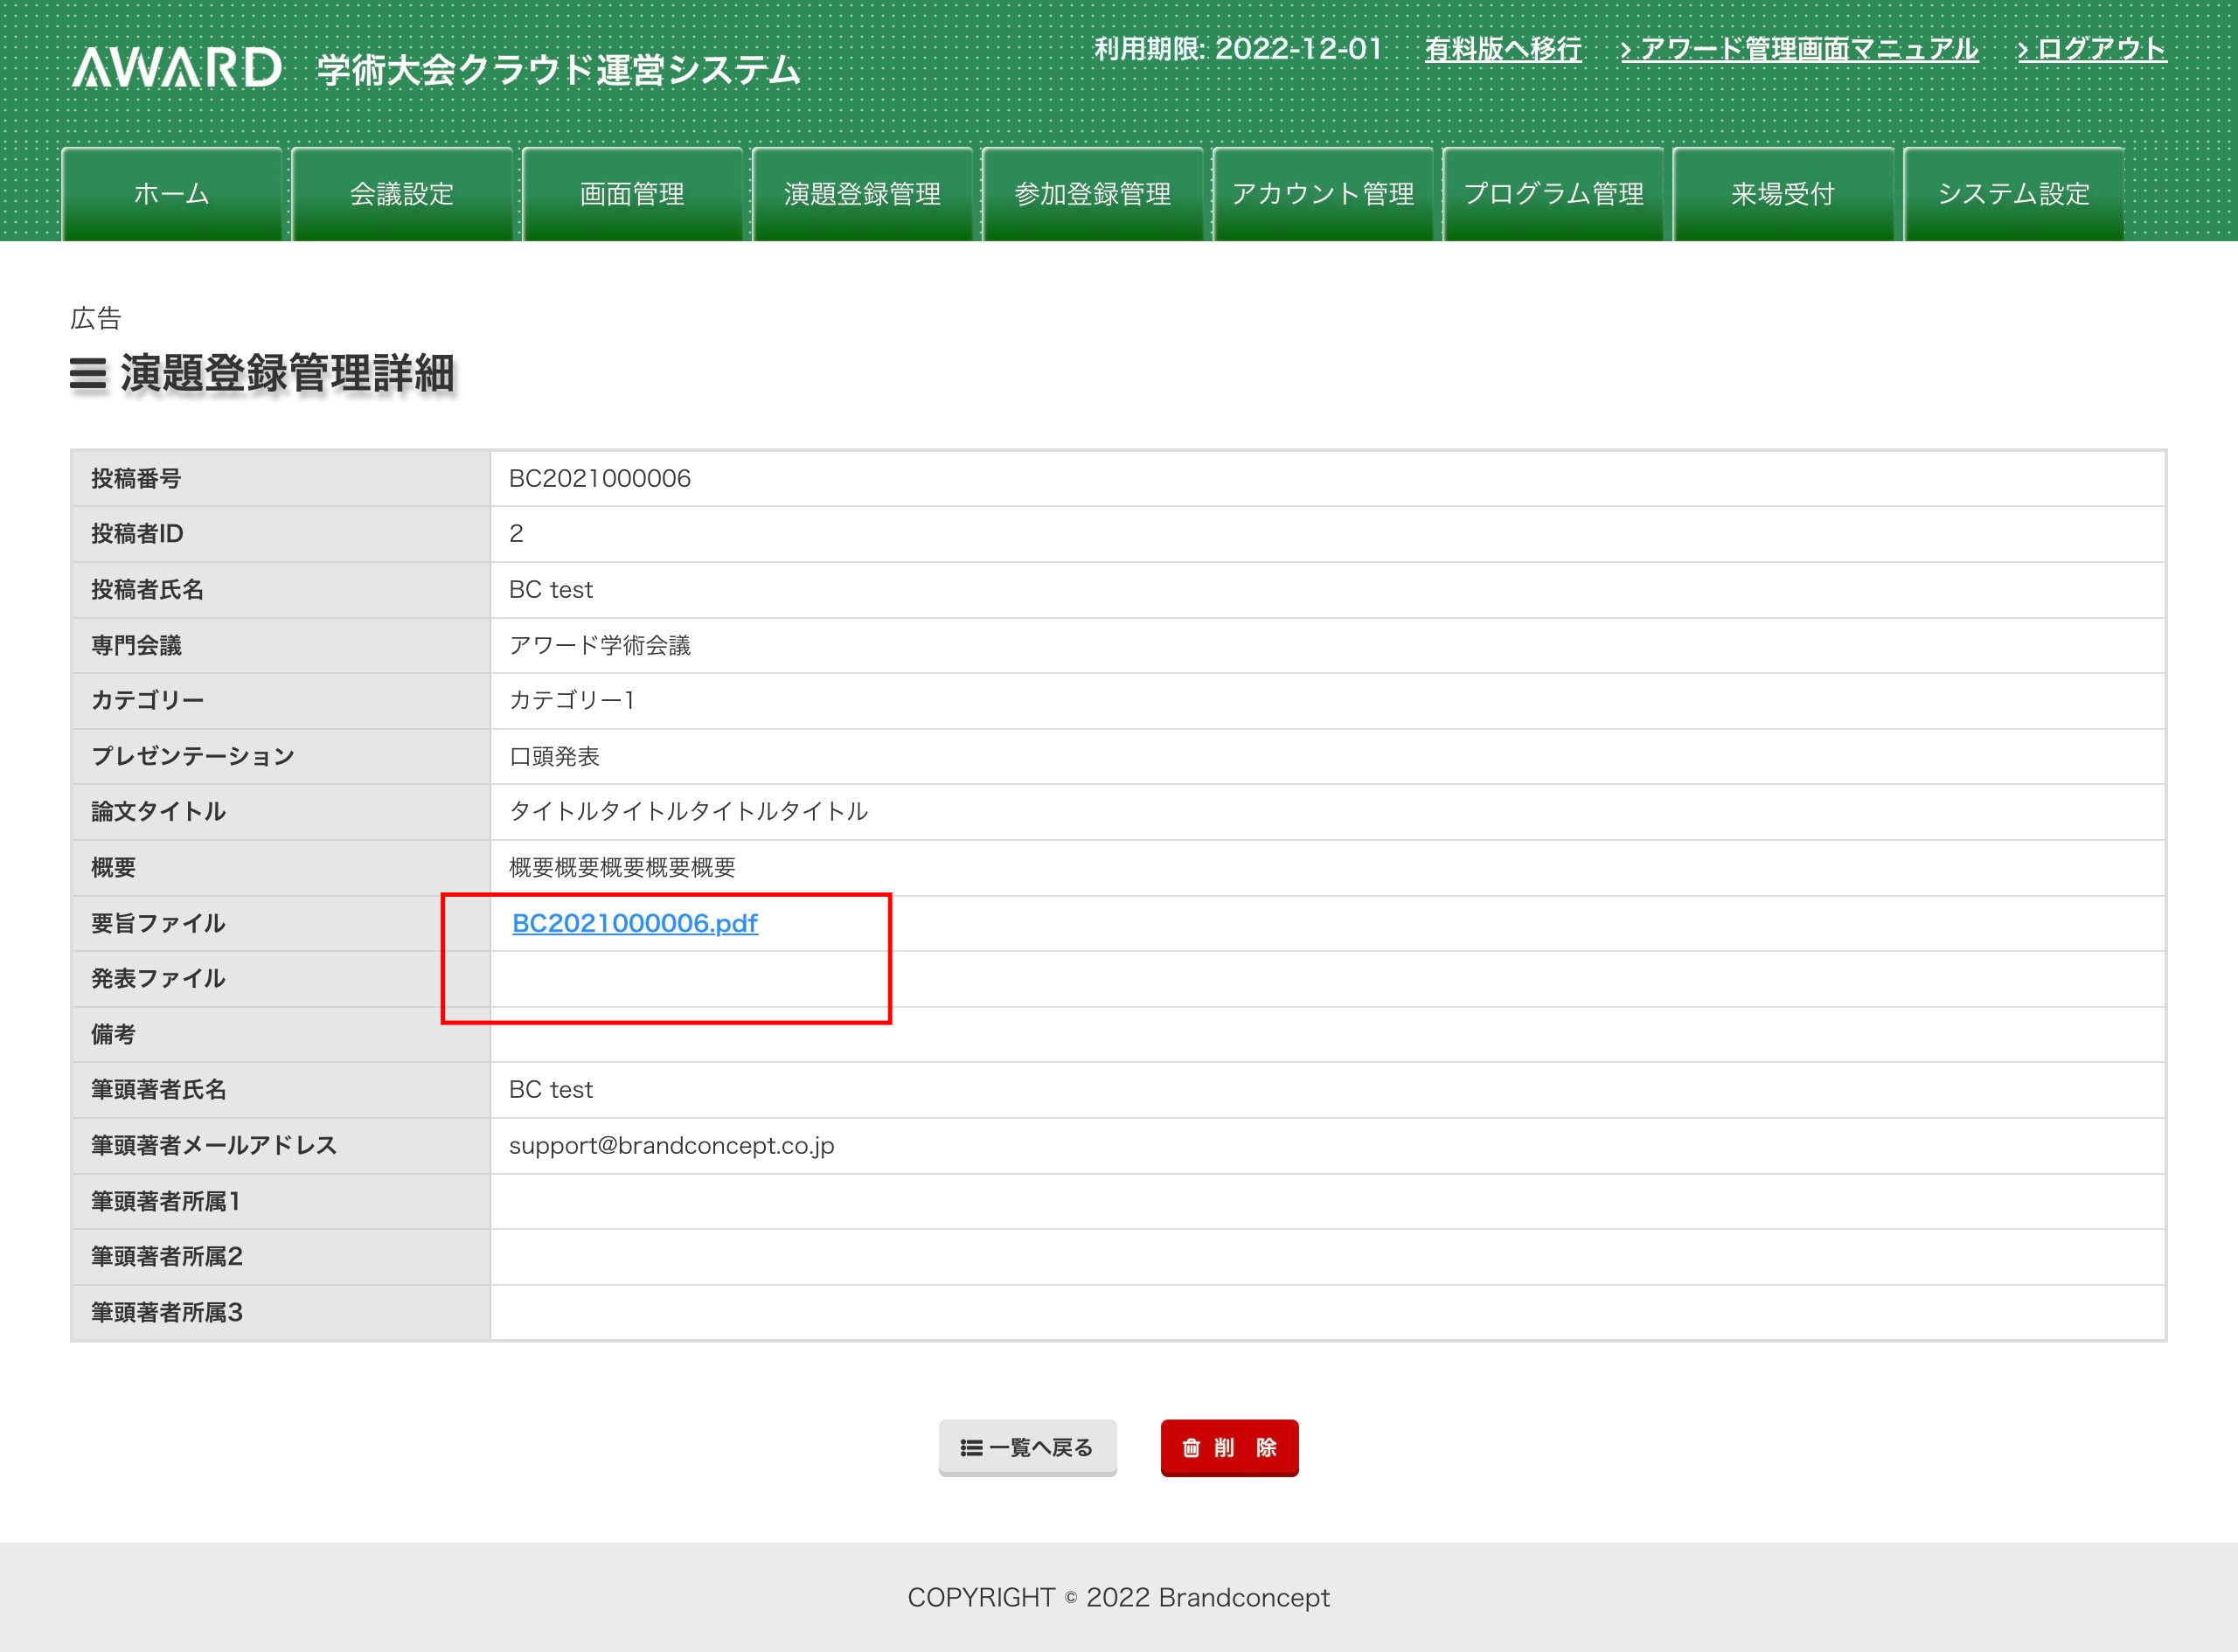Click the 口頭発表 value

[555, 756]
